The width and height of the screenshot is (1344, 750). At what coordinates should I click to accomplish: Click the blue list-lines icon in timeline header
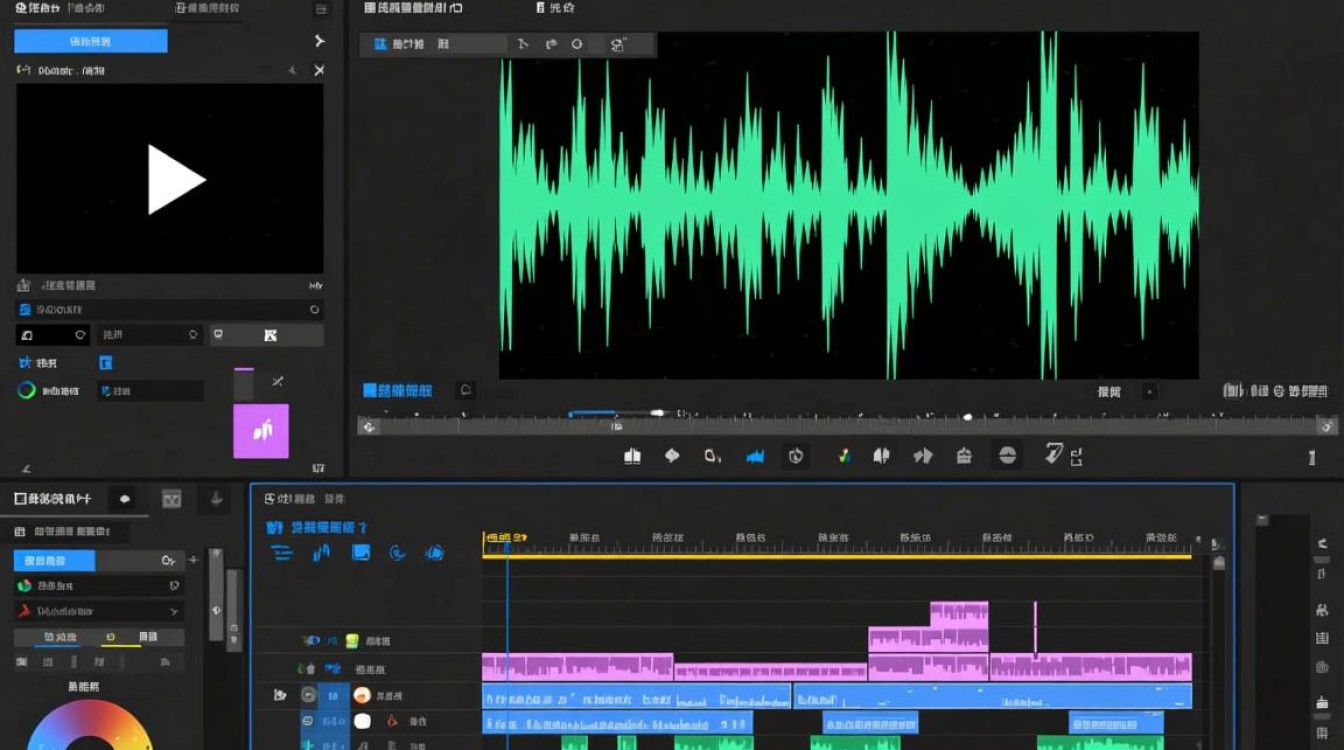click(283, 553)
